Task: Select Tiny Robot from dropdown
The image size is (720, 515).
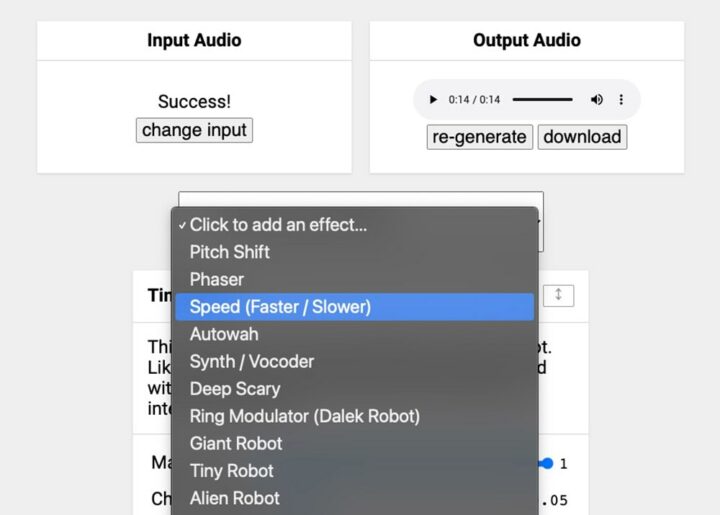Action: click(232, 470)
